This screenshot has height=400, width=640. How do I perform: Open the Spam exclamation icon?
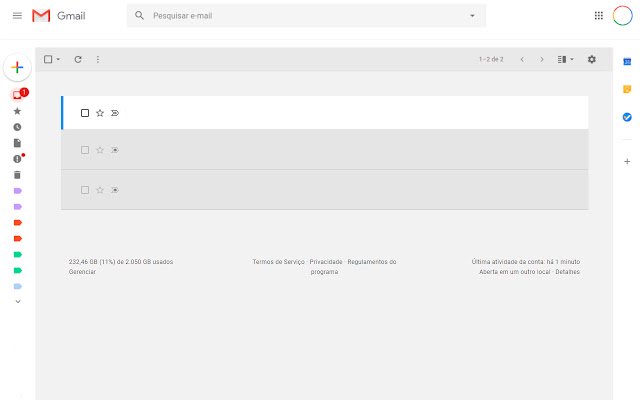pyautogui.click(x=17, y=159)
